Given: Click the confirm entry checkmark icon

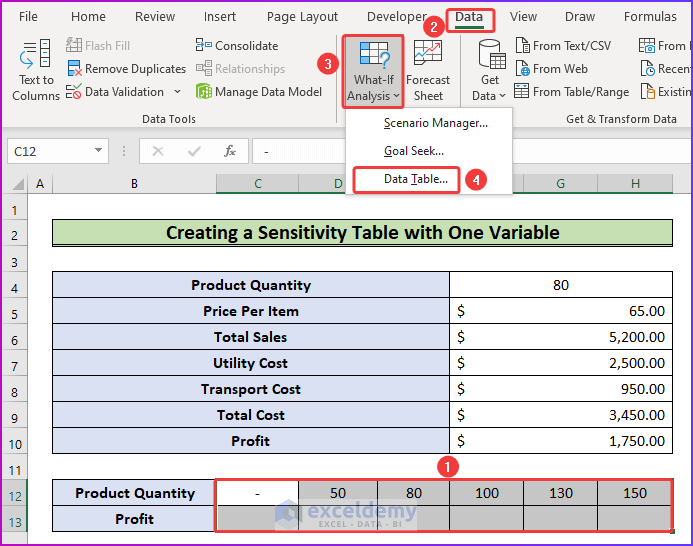Looking at the screenshot, I should pyautogui.click(x=194, y=151).
